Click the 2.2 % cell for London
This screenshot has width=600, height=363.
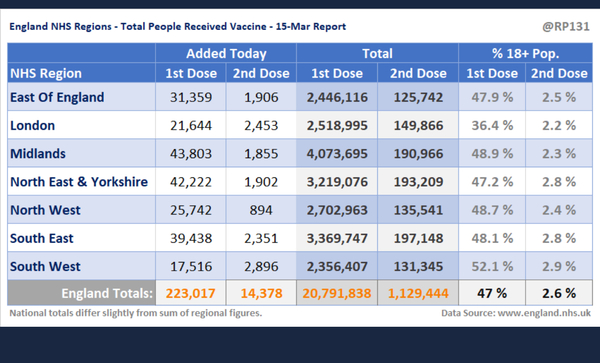[x=559, y=125]
